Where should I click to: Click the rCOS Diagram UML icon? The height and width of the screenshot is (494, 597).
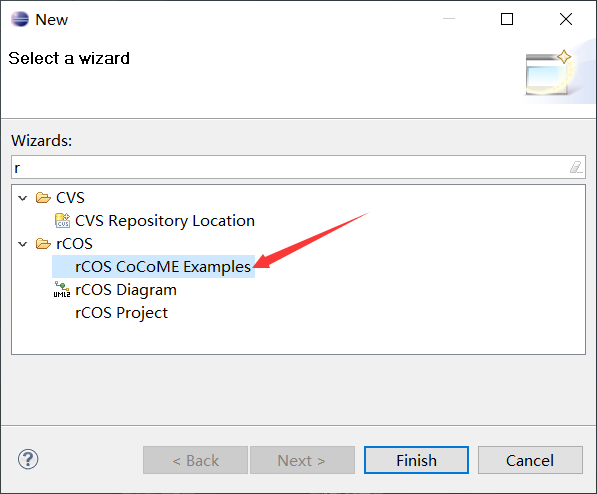[62, 289]
